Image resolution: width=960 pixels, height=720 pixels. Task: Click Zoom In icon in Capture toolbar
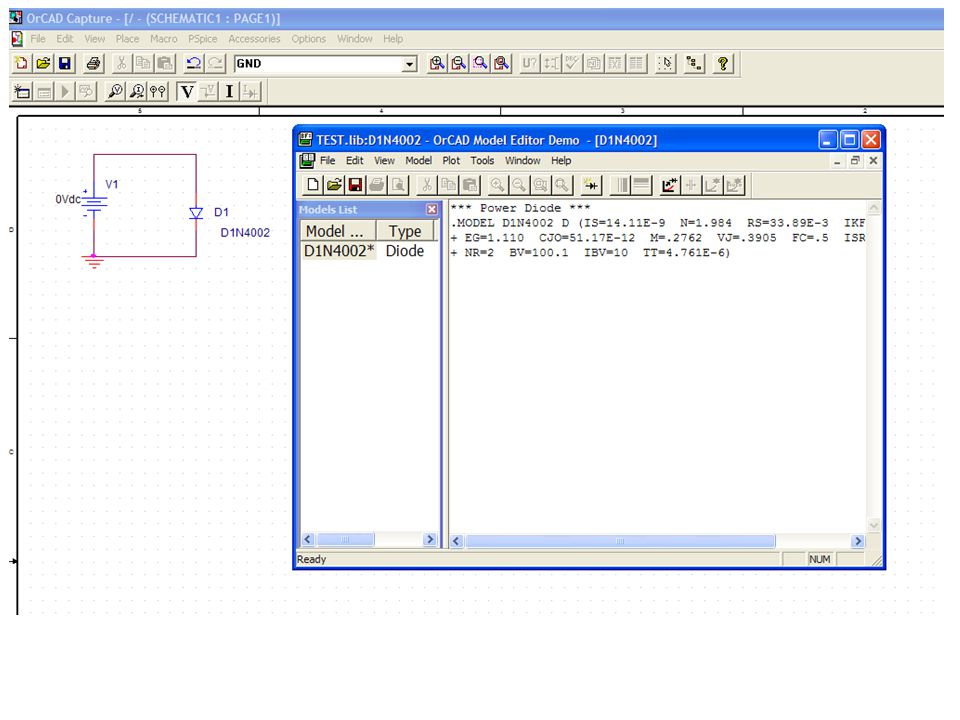coord(437,63)
